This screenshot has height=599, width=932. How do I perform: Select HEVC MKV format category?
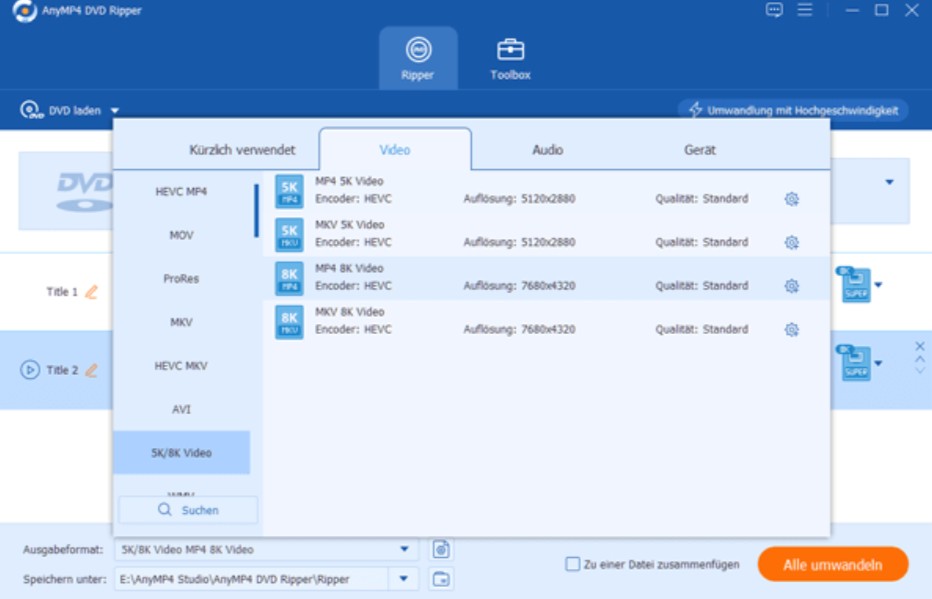(181, 365)
